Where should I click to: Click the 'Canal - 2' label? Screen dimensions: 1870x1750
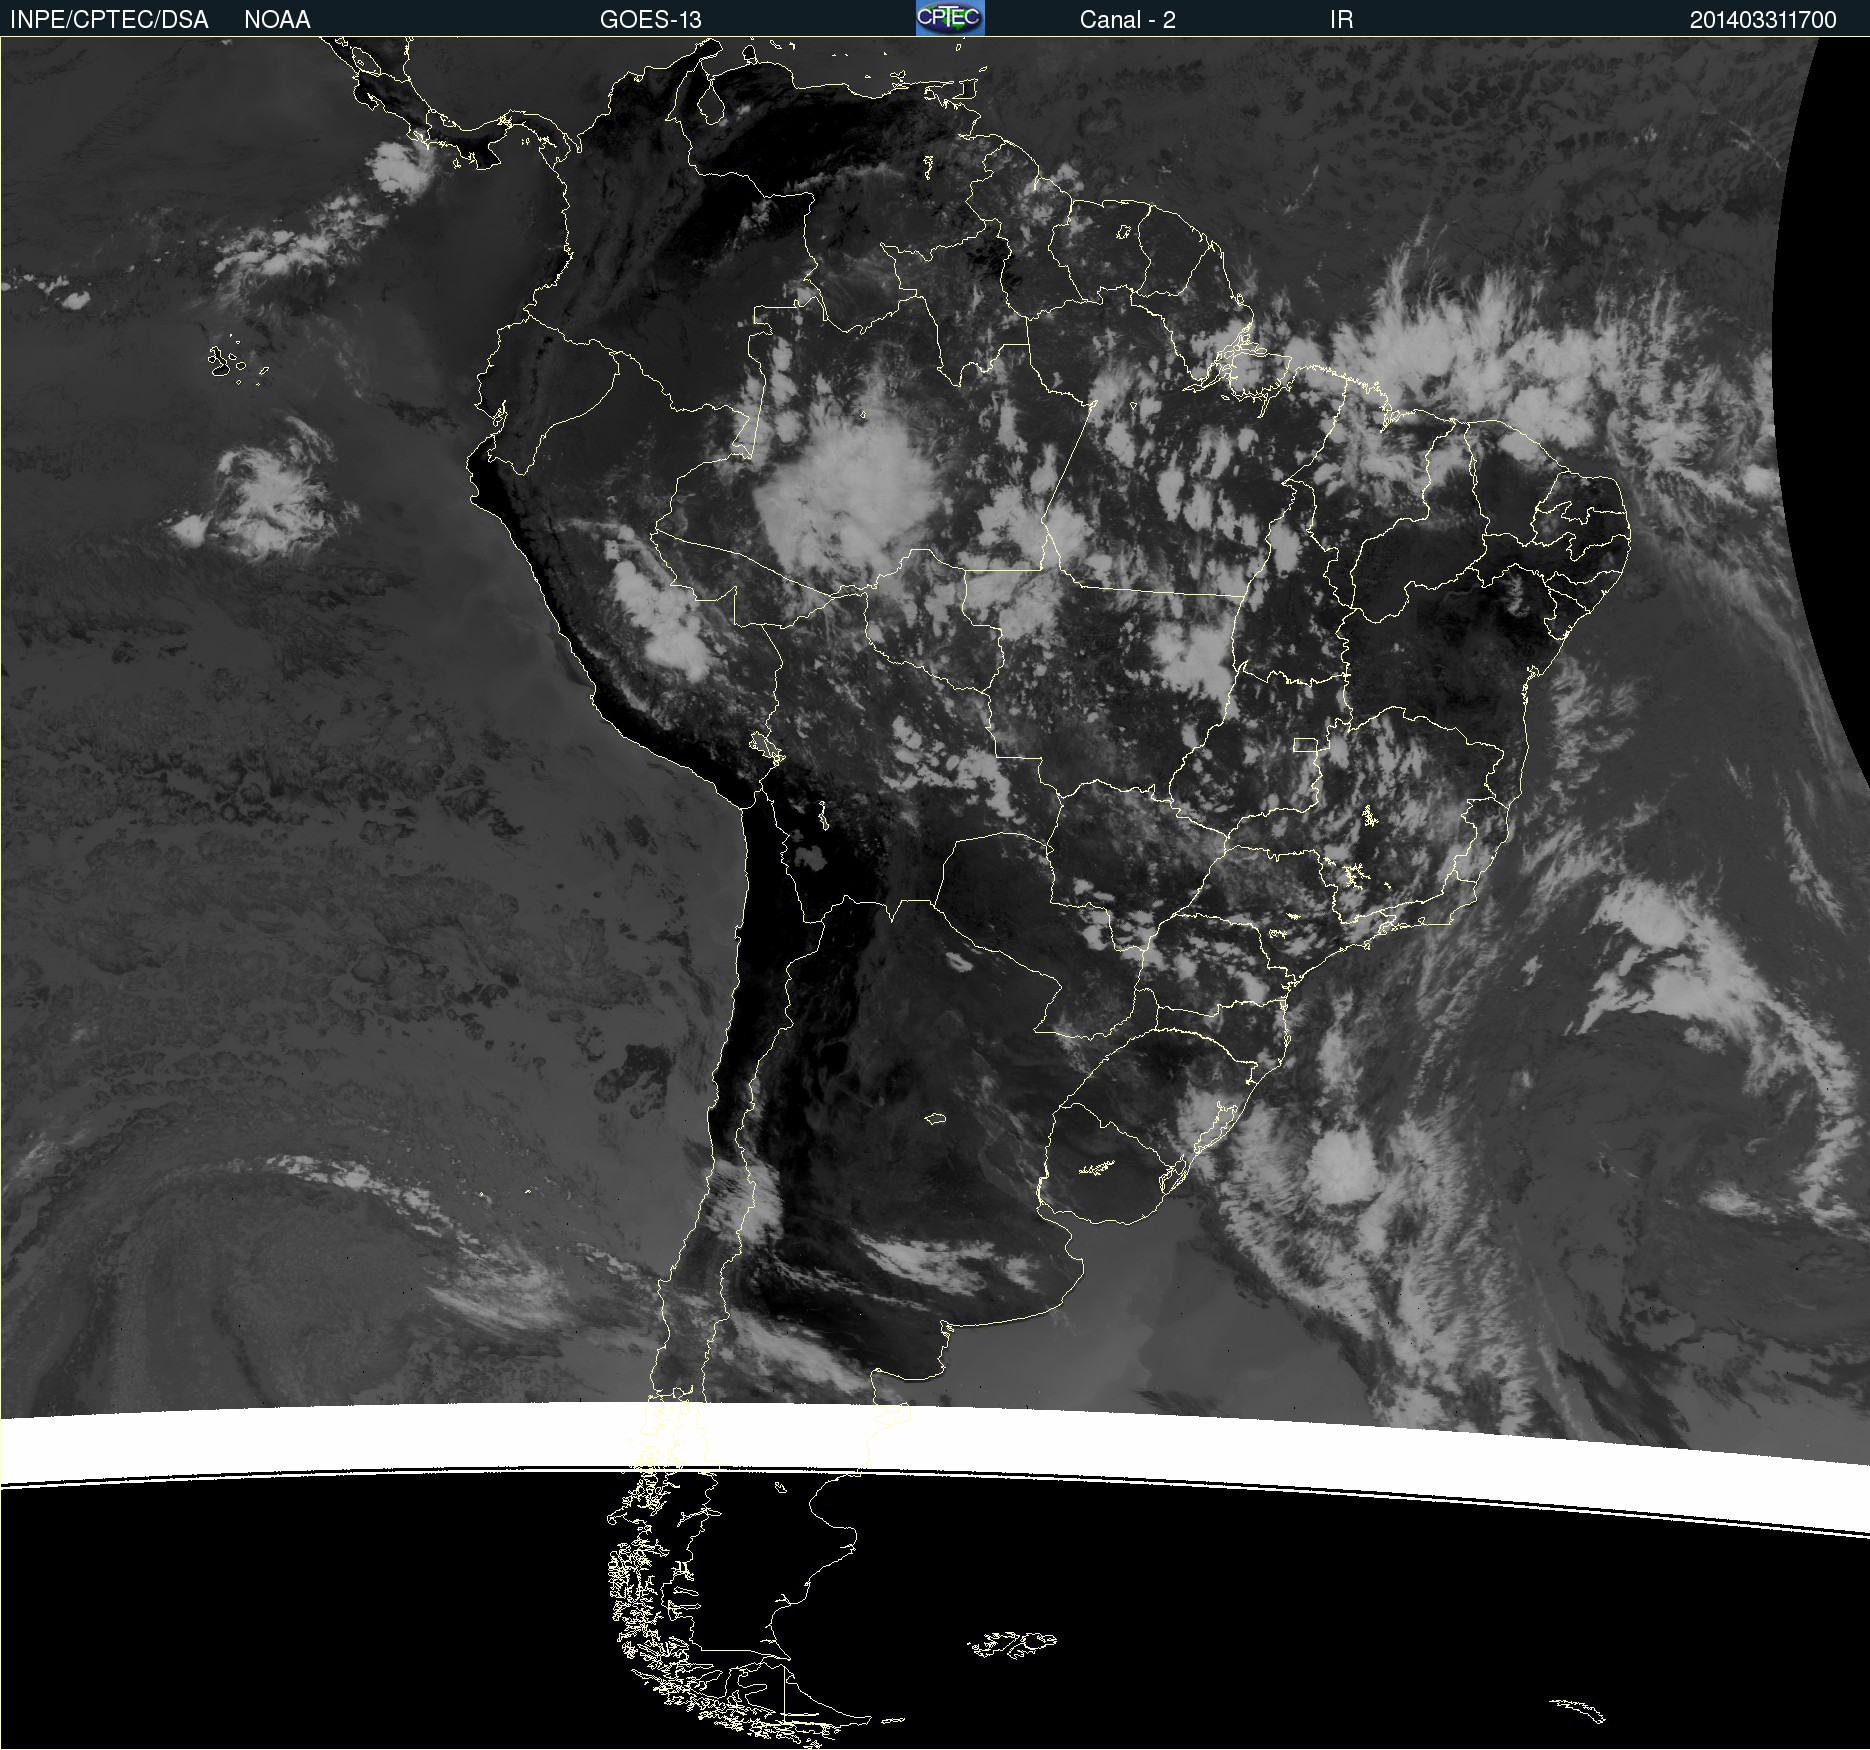(x=1127, y=20)
